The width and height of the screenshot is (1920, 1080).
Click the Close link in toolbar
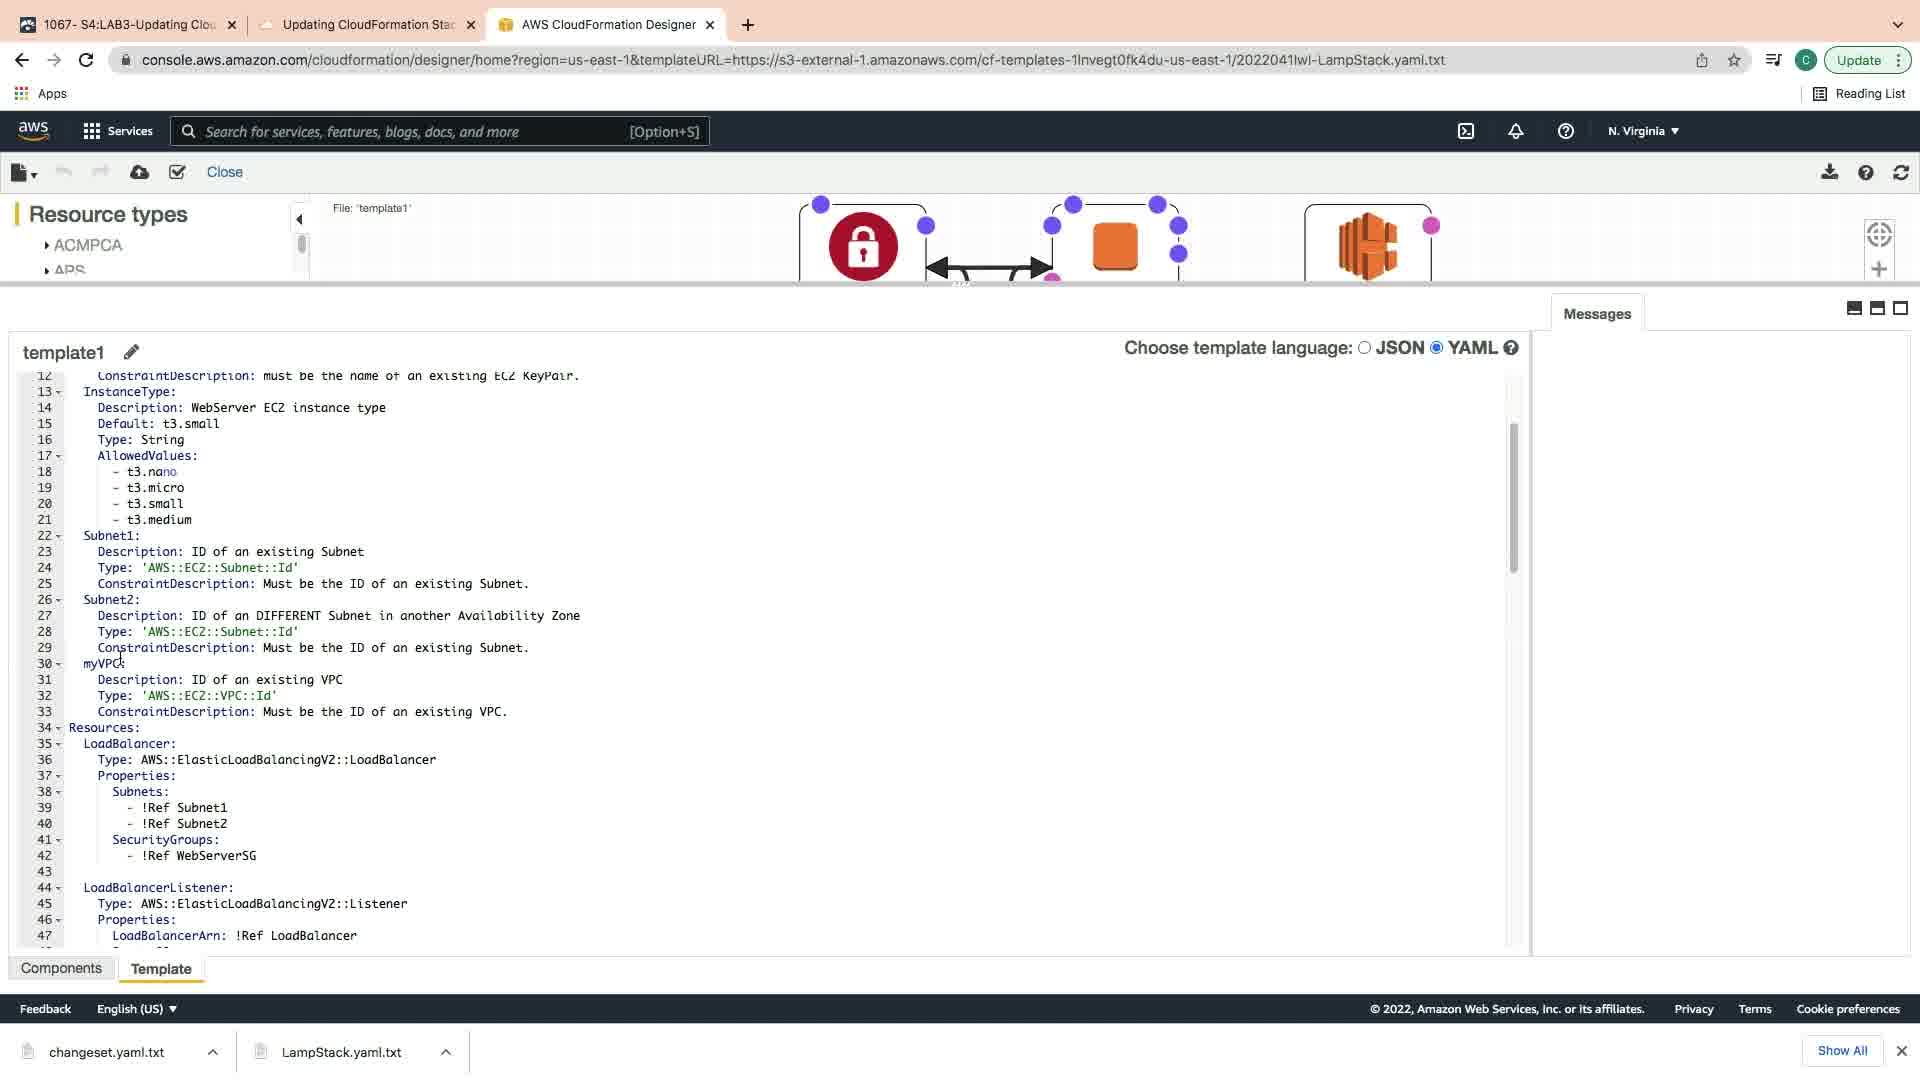pyautogui.click(x=224, y=172)
